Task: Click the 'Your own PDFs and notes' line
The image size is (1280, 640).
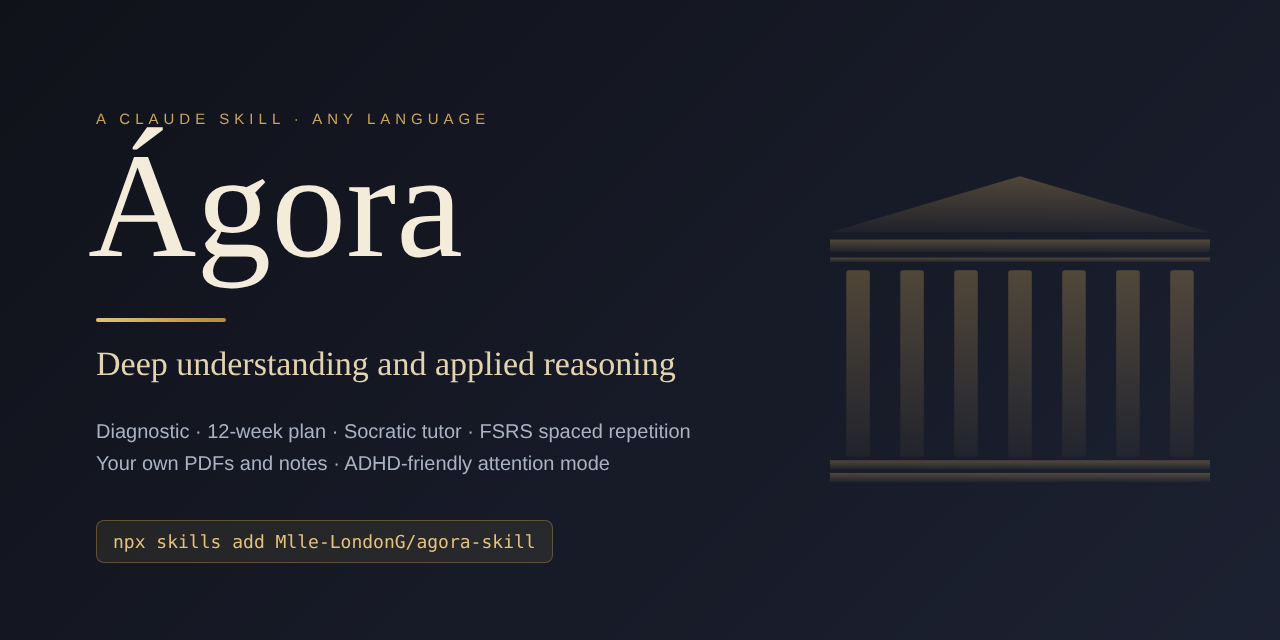Action: click(353, 463)
